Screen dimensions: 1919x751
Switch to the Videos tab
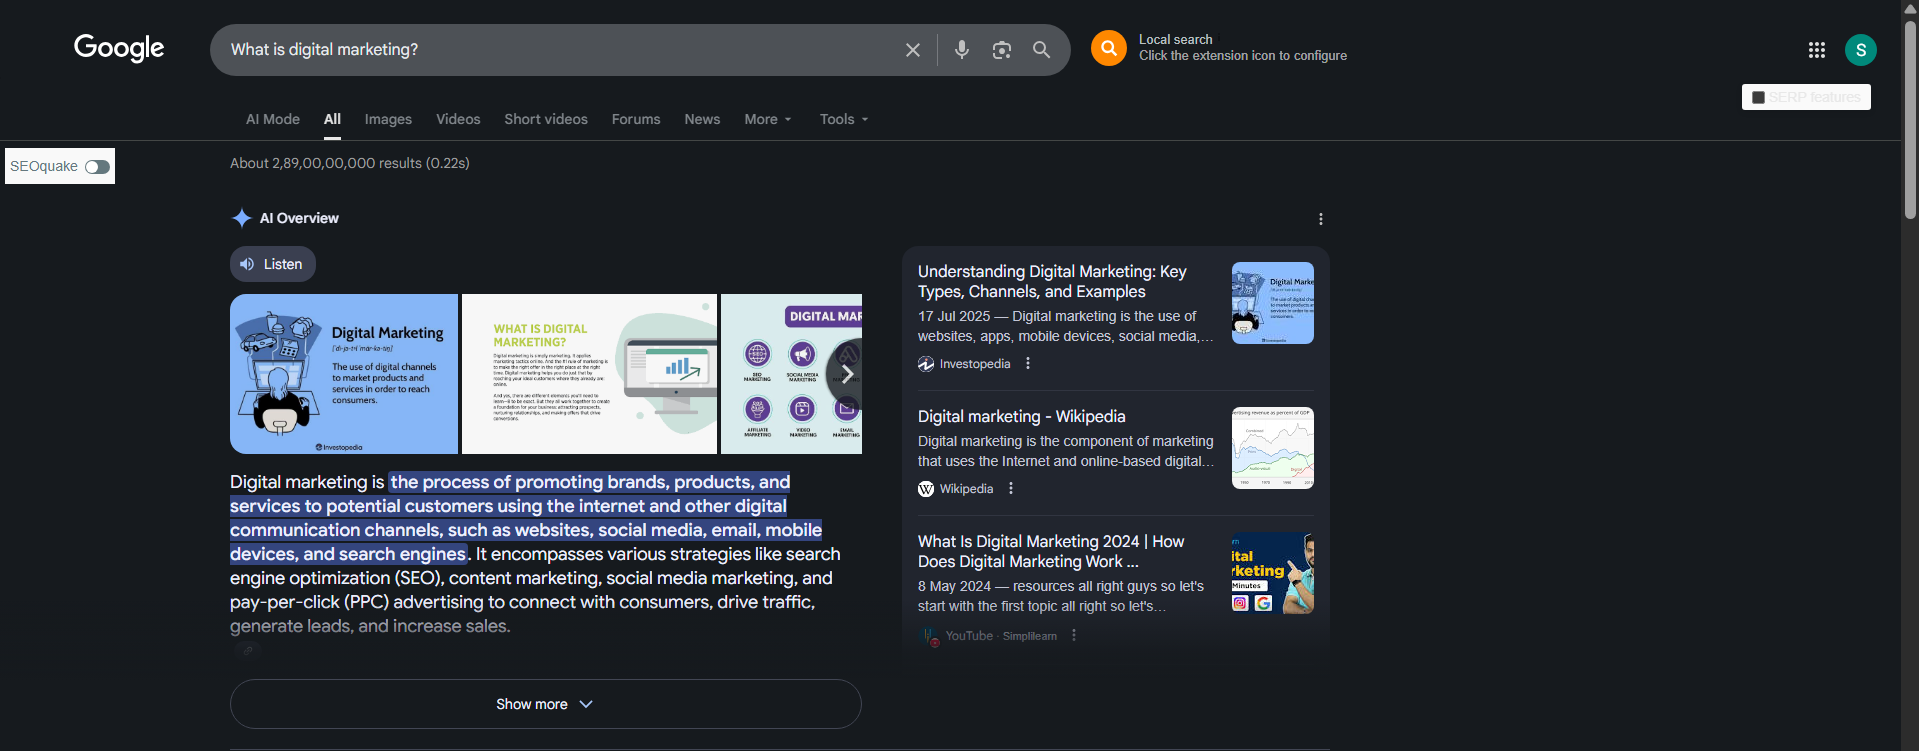[458, 119]
